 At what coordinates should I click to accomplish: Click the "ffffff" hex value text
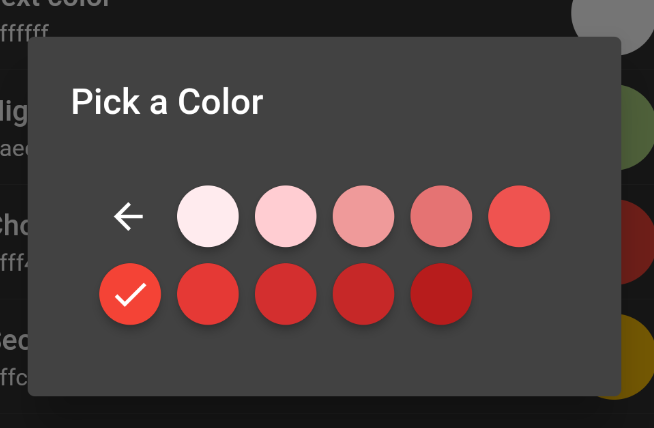[24, 32]
